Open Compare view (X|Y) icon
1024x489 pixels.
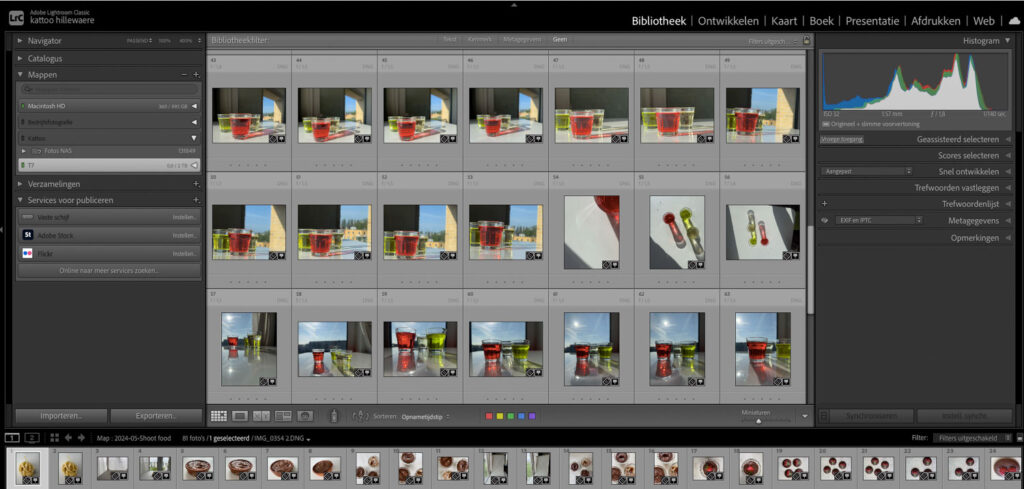click(261, 415)
